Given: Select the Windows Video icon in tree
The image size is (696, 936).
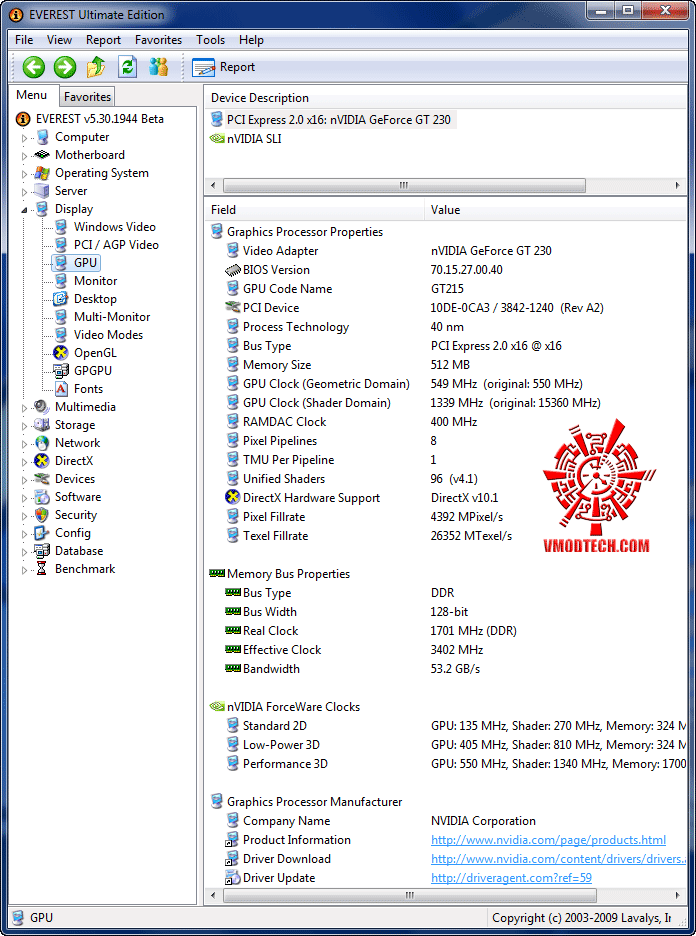Looking at the screenshot, I should (61, 227).
